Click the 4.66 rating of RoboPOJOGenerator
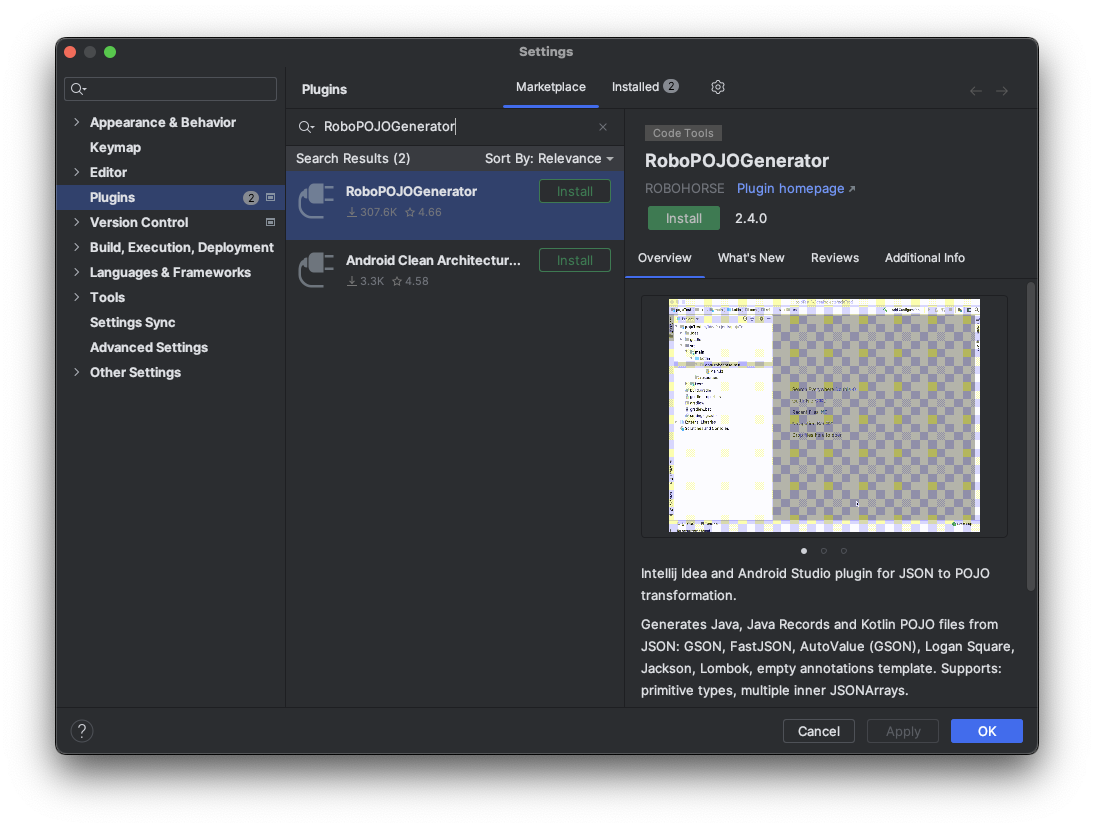The height and width of the screenshot is (828, 1094). [x=424, y=213]
